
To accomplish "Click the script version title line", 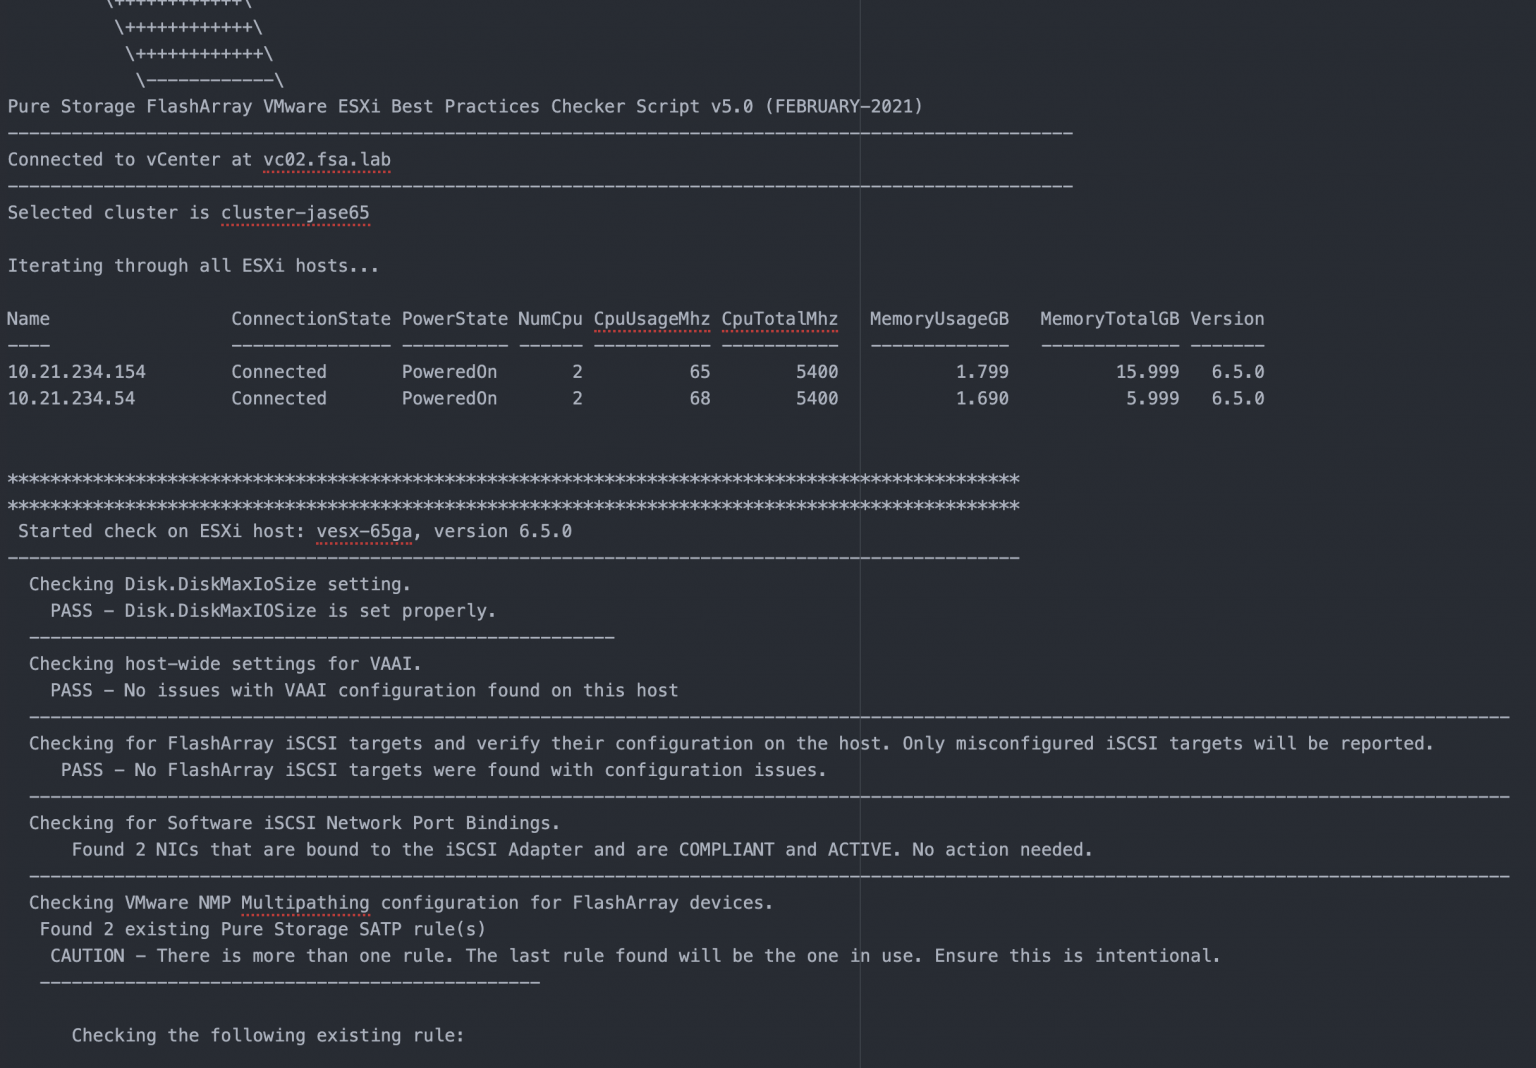I will tap(464, 106).
